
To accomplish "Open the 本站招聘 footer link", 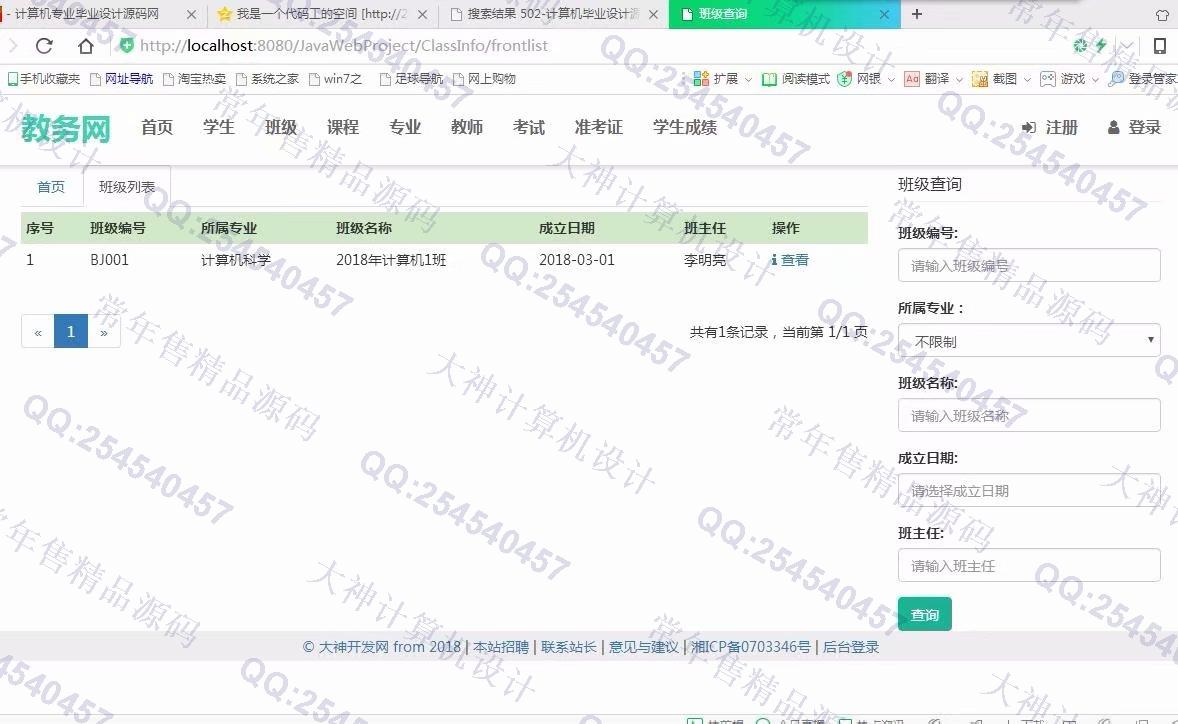I will point(501,647).
